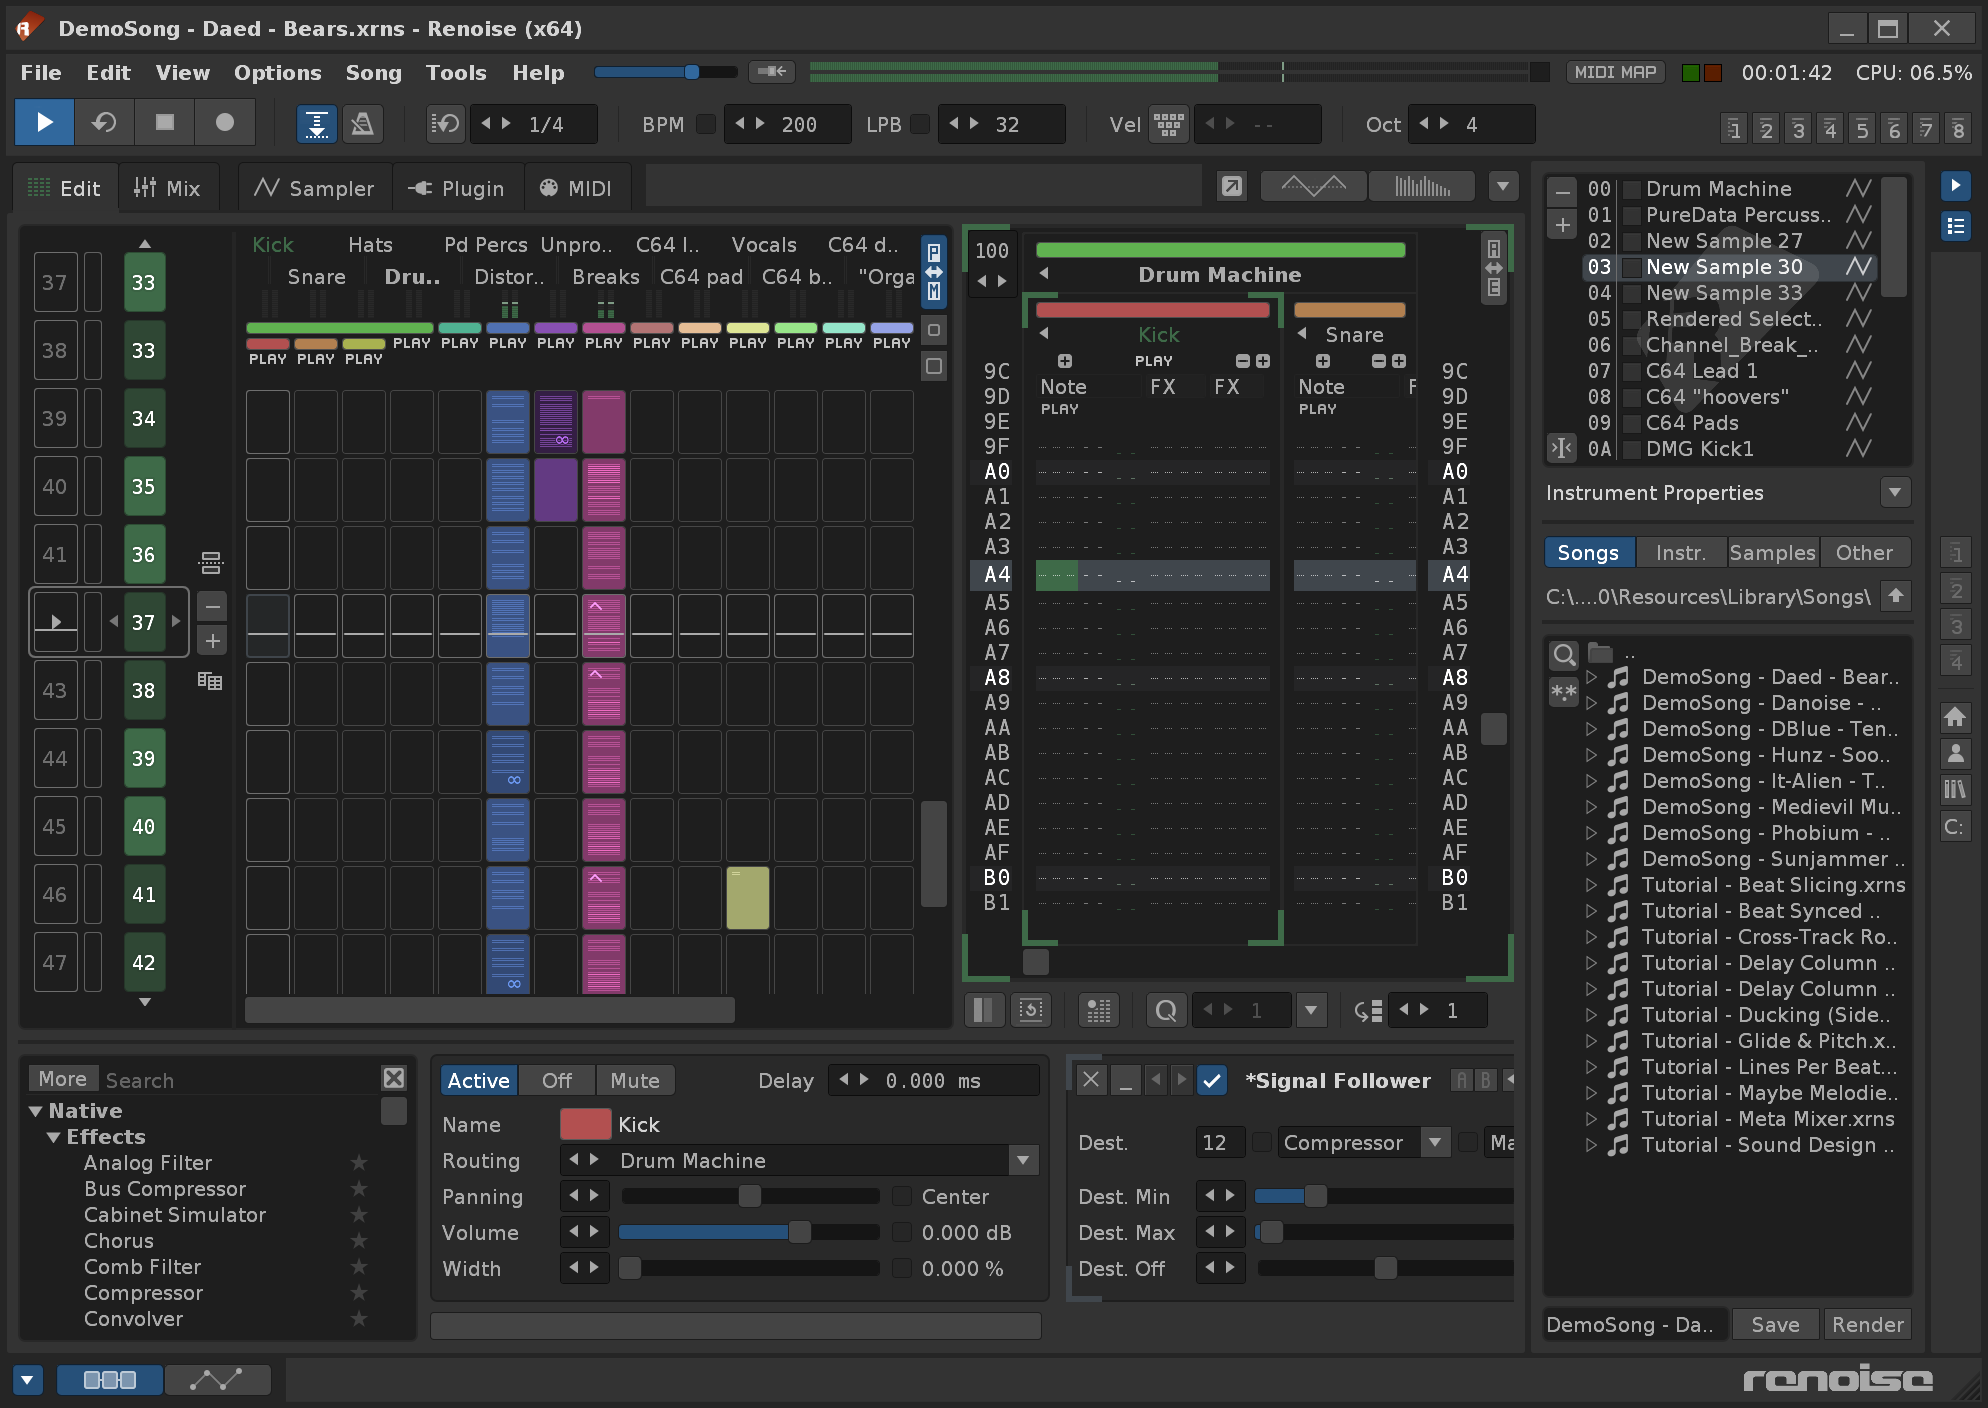Click the library books icon in browser sidebar
Viewport: 1988px width, 1408px height.
click(x=1955, y=789)
